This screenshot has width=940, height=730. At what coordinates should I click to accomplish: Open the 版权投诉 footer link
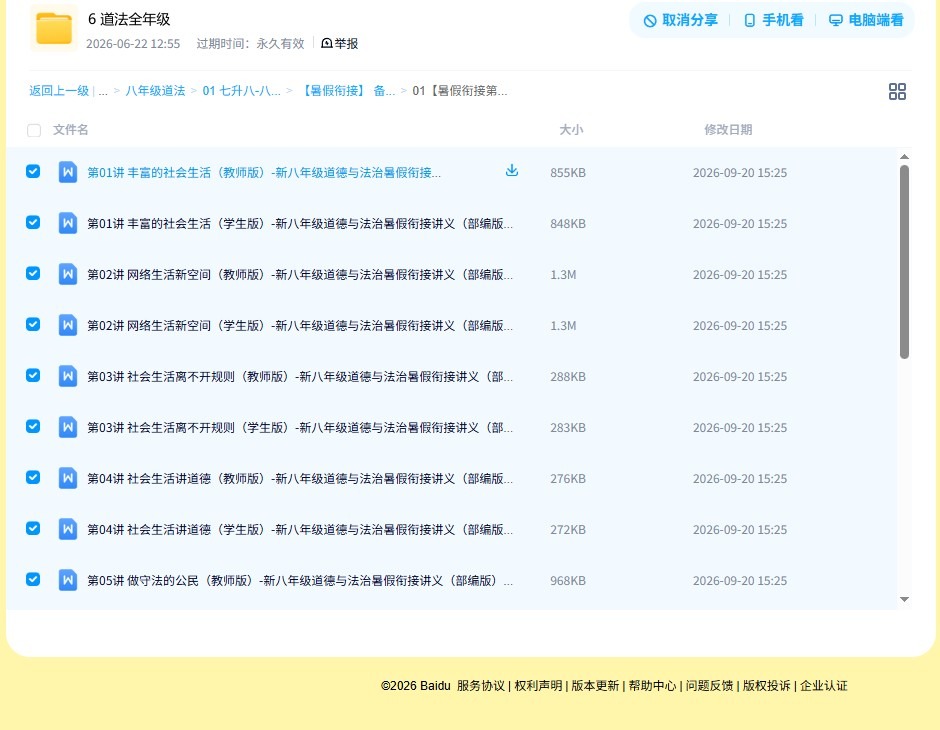(x=766, y=685)
